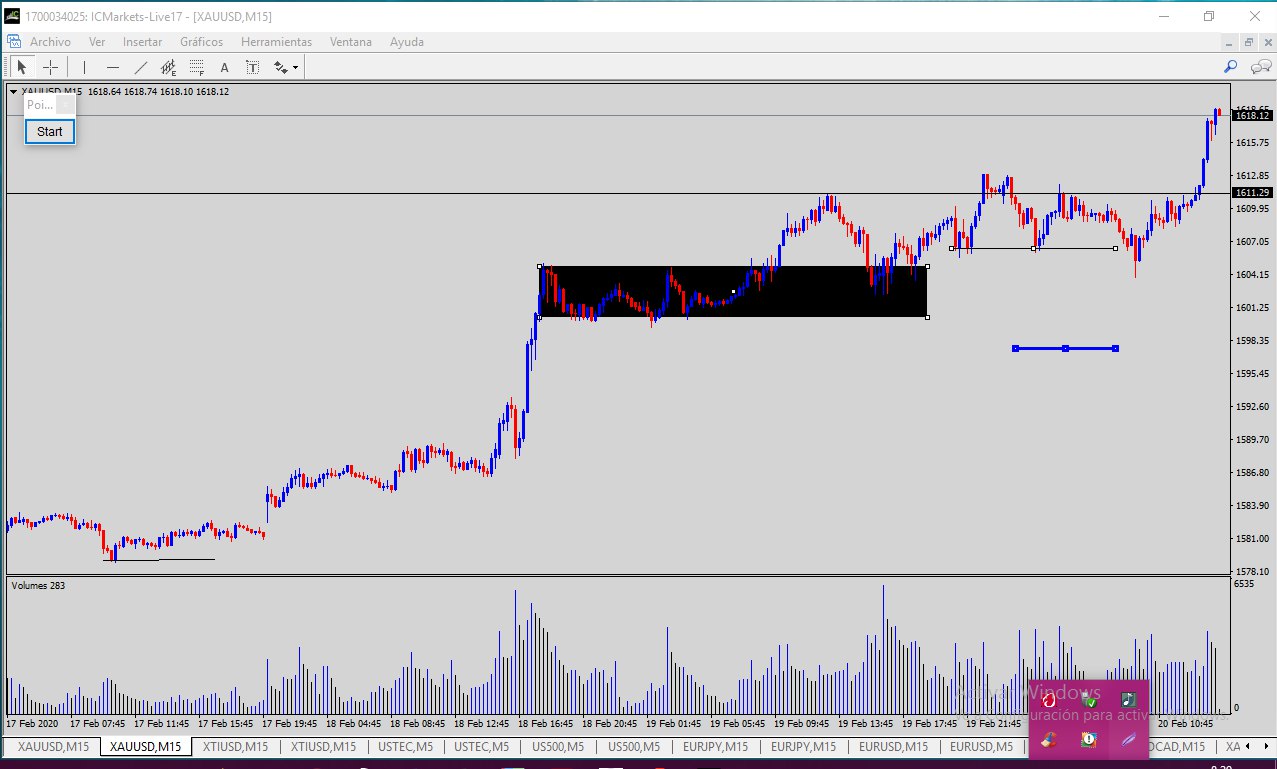Open the Ventana menu

[351, 42]
